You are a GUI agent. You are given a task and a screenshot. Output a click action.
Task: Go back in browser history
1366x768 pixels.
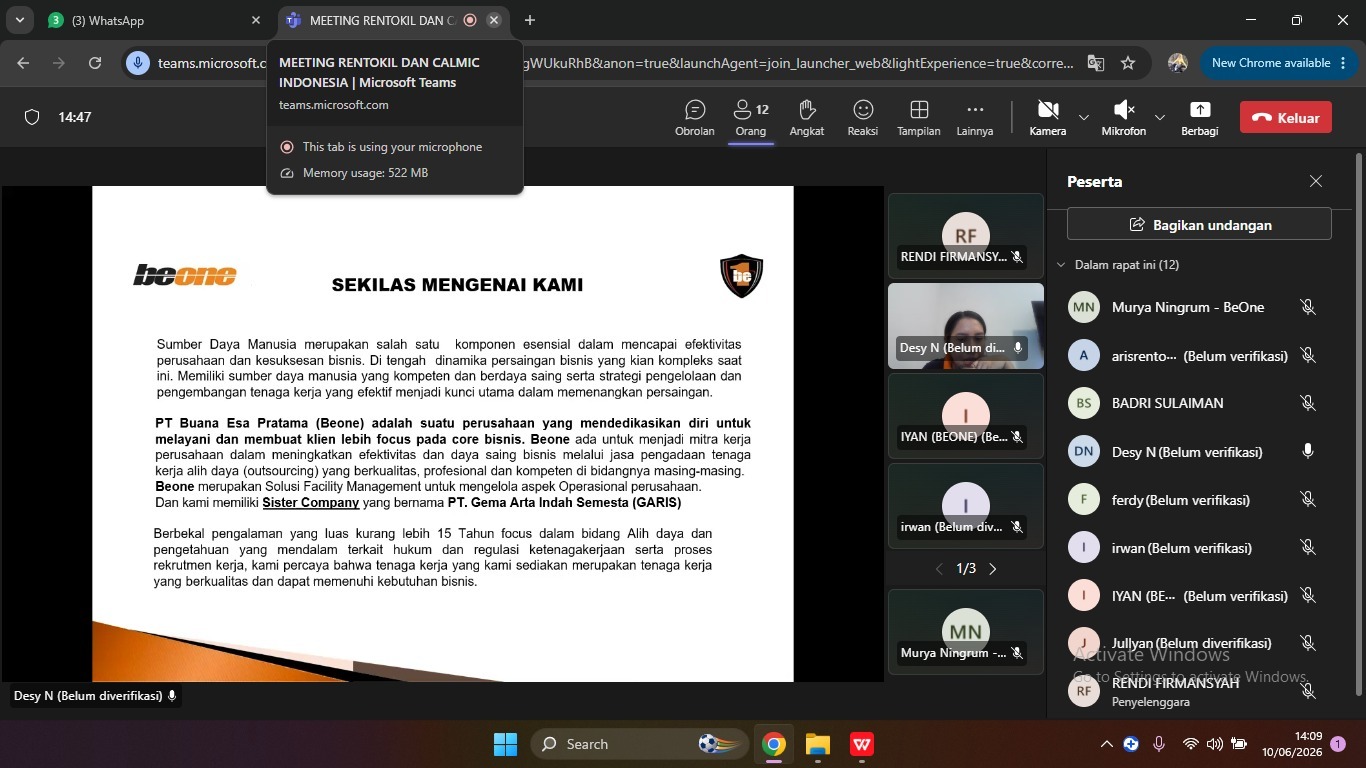click(x=23, y=63)
